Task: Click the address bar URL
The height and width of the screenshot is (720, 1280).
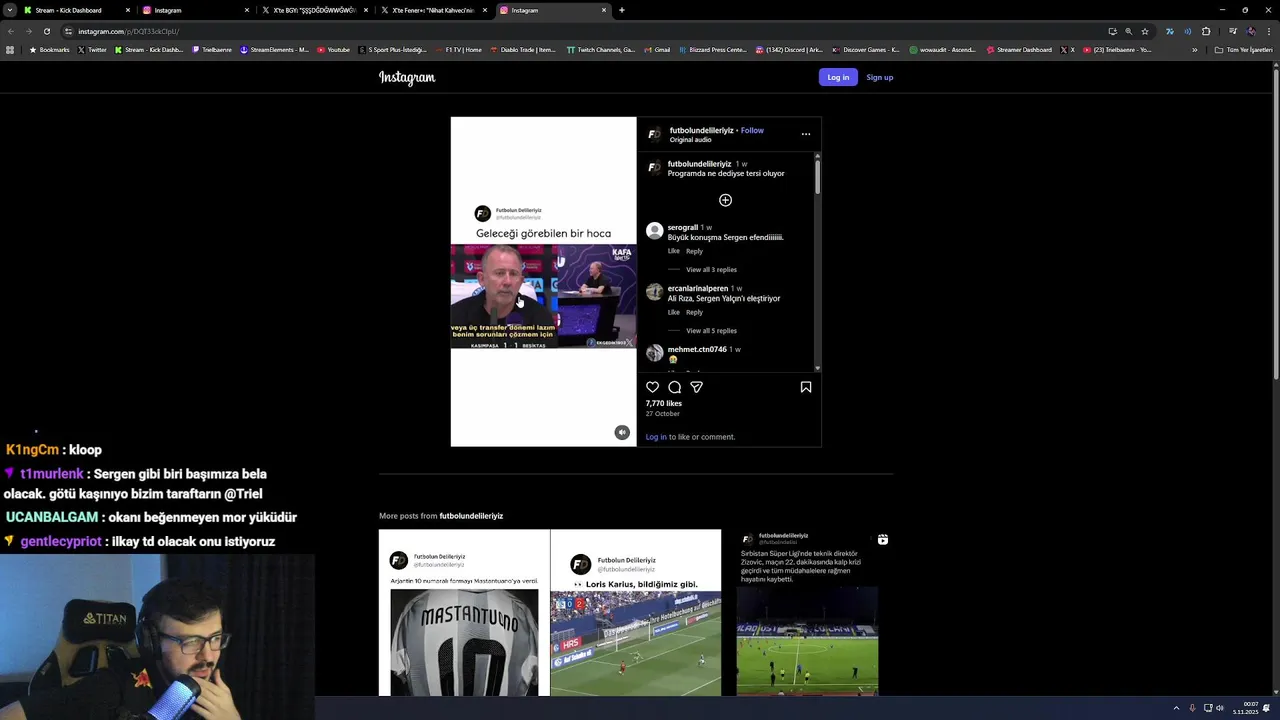Action: pos(128,31)
